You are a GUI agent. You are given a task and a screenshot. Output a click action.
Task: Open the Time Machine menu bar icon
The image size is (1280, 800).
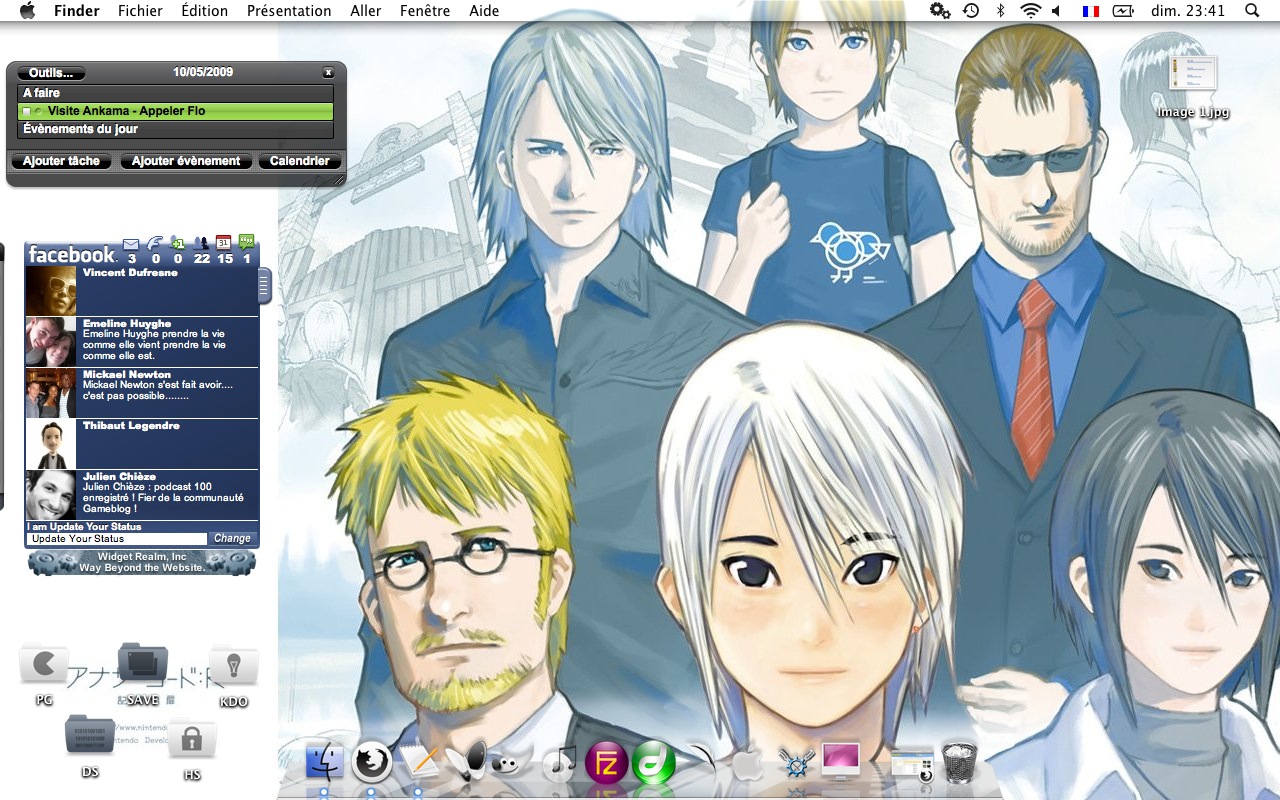click(971, 11)
